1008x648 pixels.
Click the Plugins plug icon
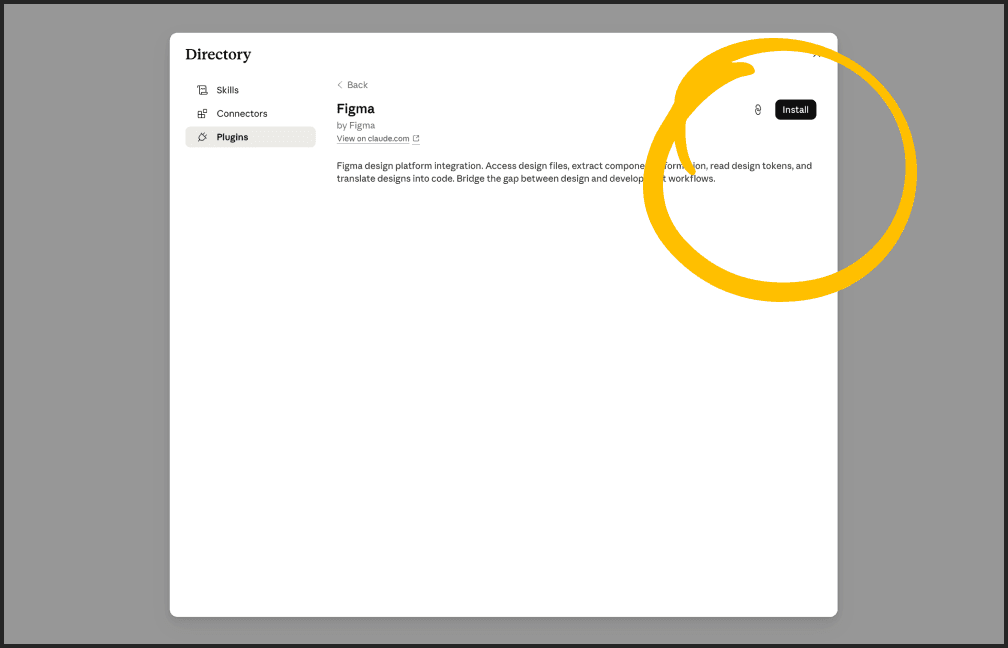point(202,137)
